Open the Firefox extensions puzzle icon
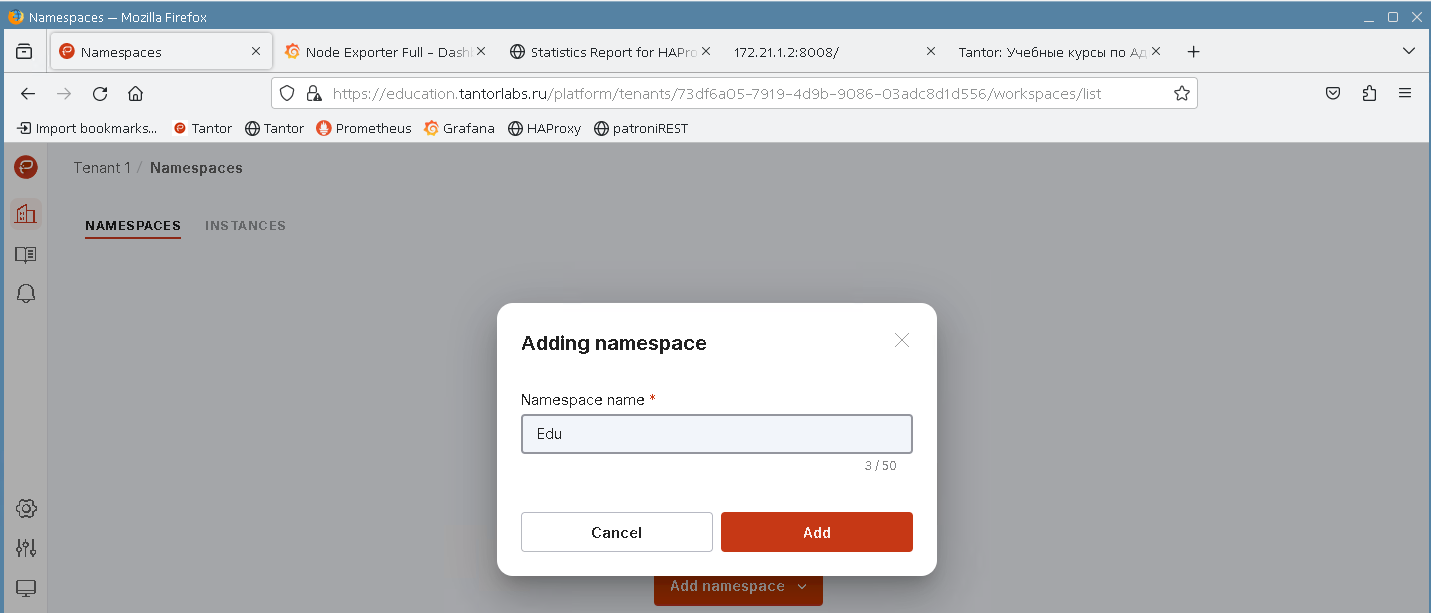Image resolution: width=1431 pixels, height=613 pixels. [x=1369, y=94]
